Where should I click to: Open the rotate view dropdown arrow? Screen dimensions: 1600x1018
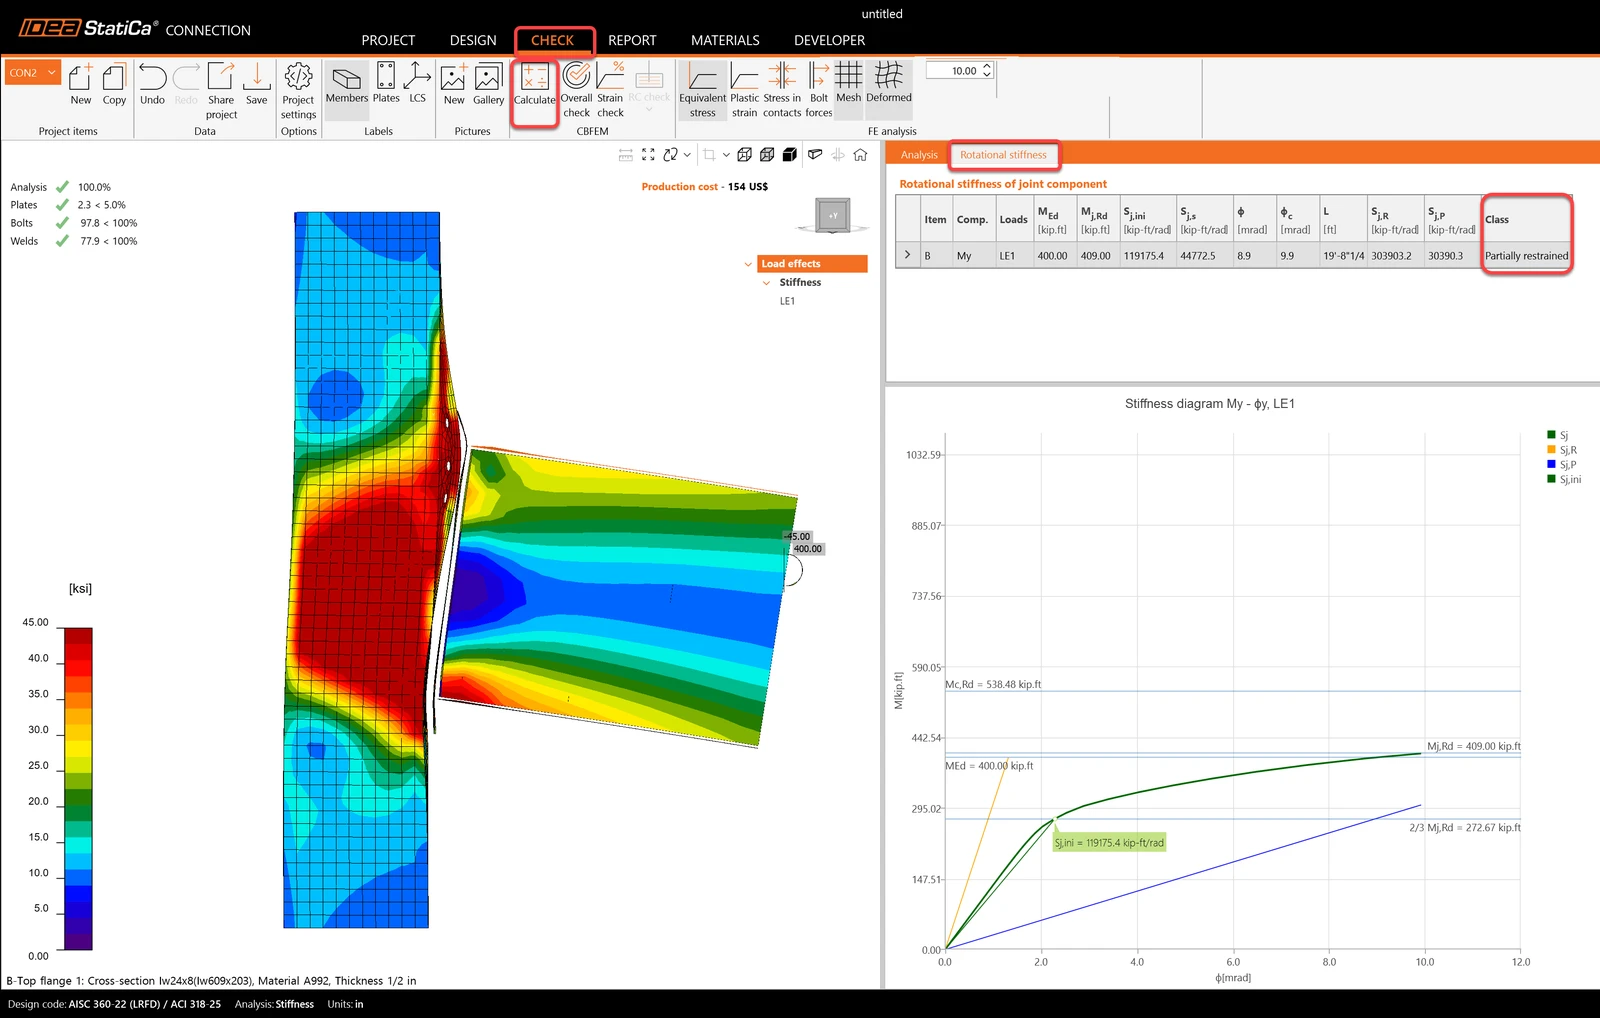pyautogui.click(x=687, y=154)
